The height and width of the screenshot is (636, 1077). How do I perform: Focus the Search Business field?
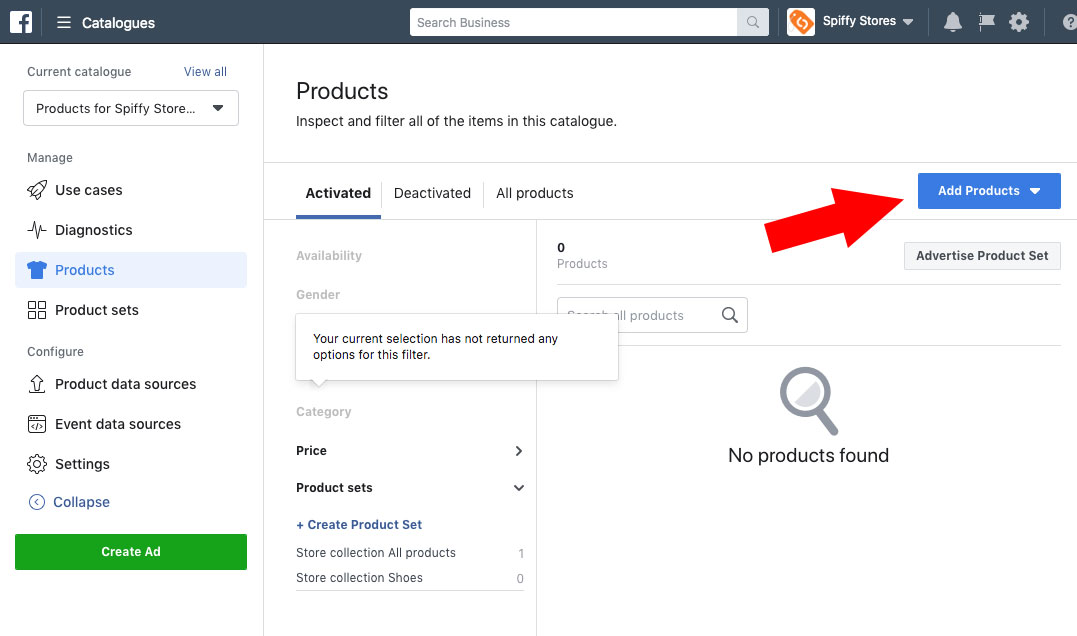click(x=574, y=22)
